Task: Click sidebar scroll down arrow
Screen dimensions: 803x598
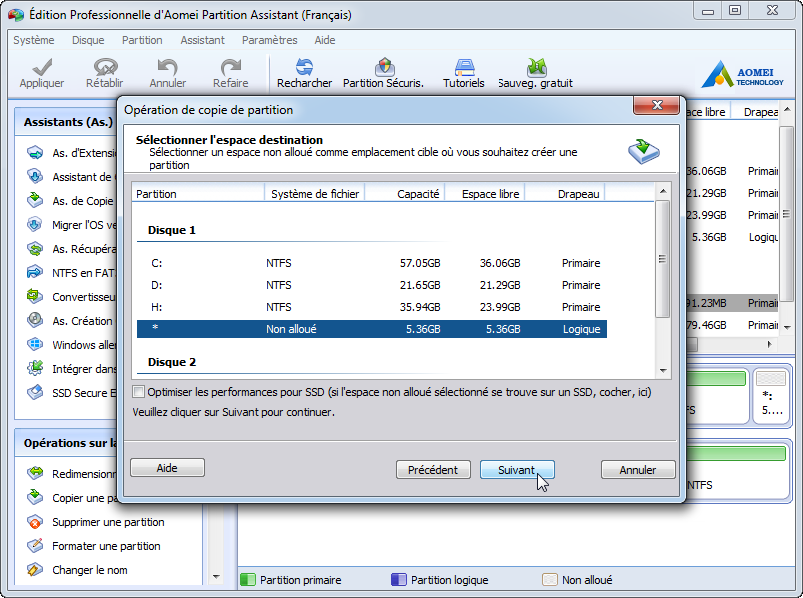Action: tap(216, 577)
